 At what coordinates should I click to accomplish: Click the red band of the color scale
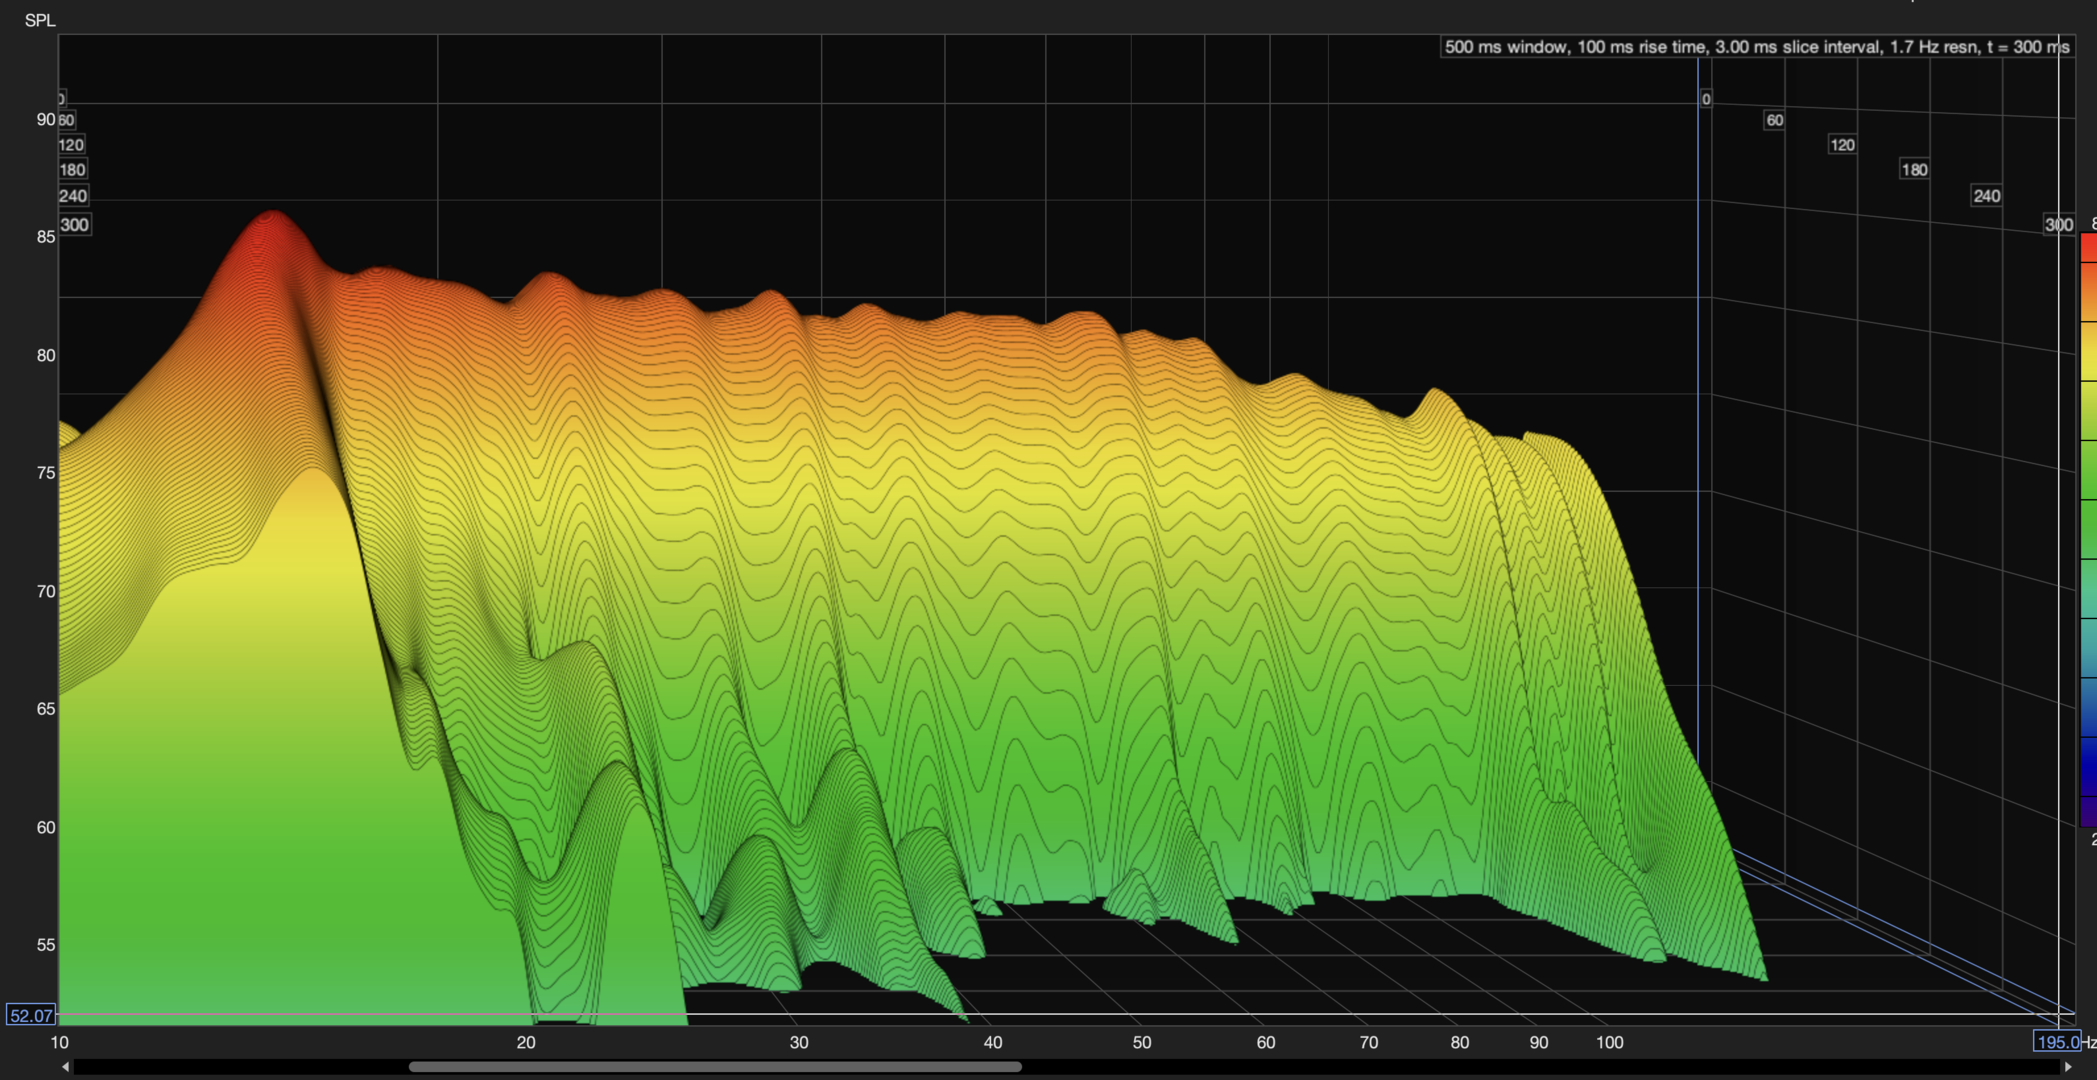2088,247
